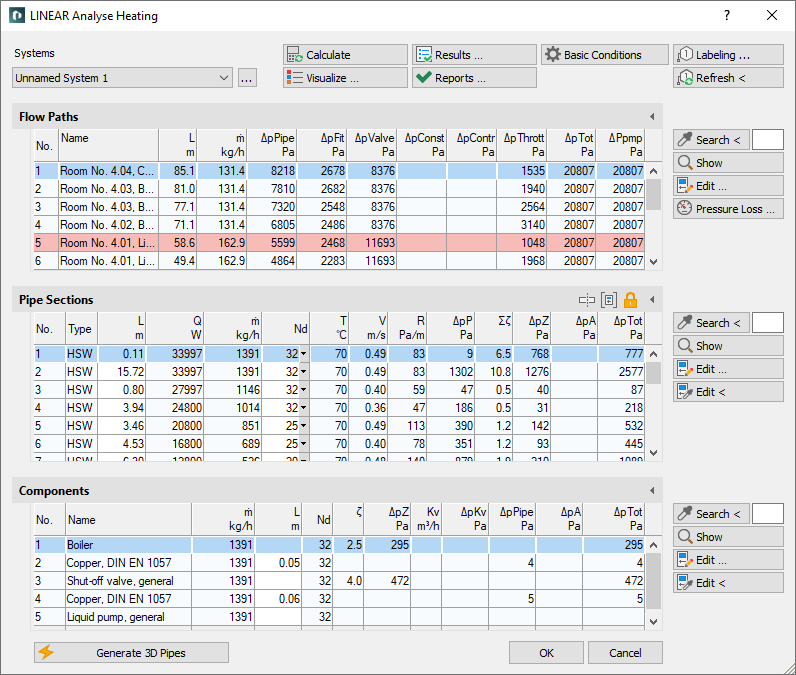Click the split pipe section icon
This screenshot has height=675, width=796.
(x=587, y=300)
